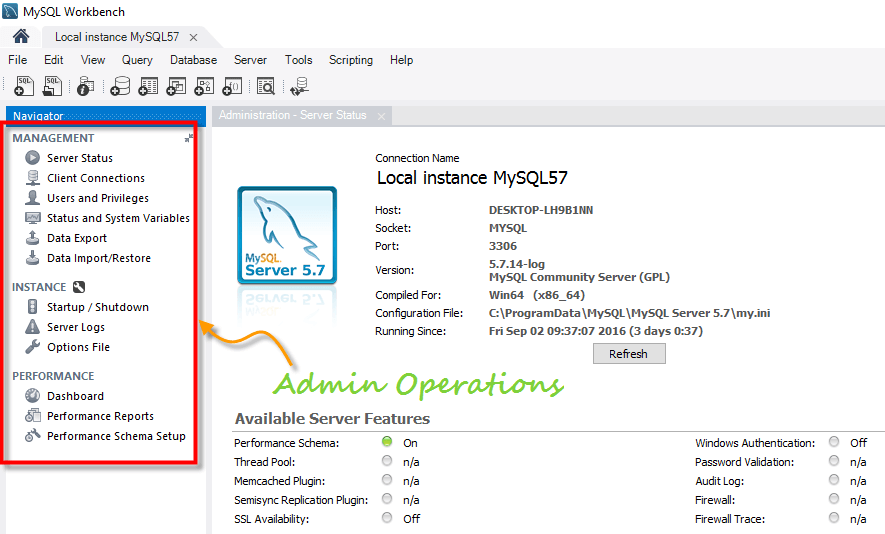Open Status and System Variables

point(118,218)
